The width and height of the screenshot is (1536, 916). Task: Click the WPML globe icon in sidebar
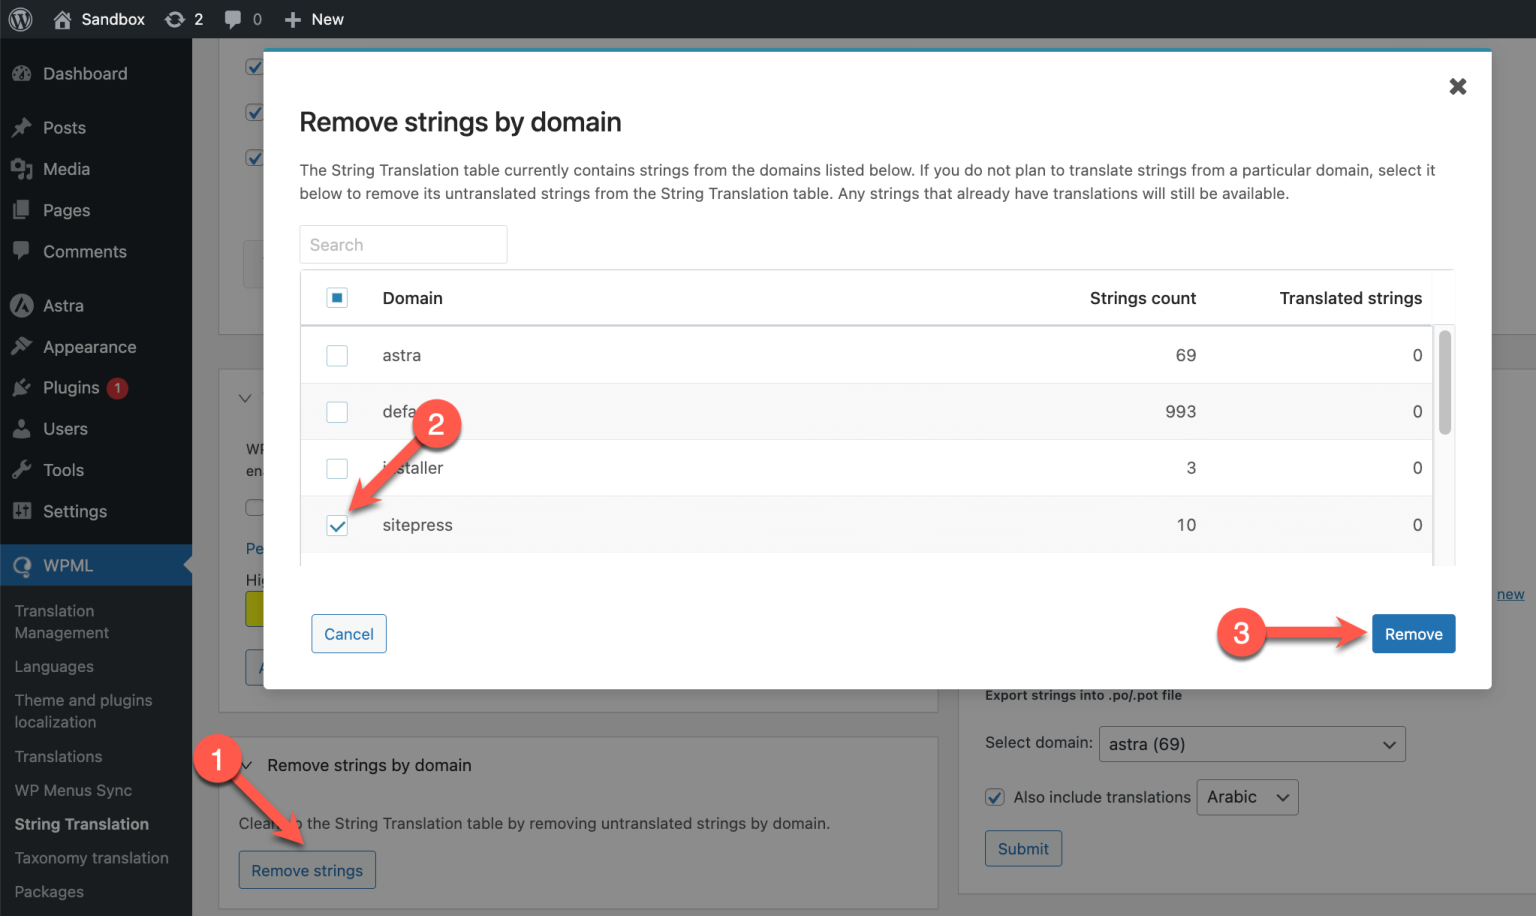click(22, 565)
